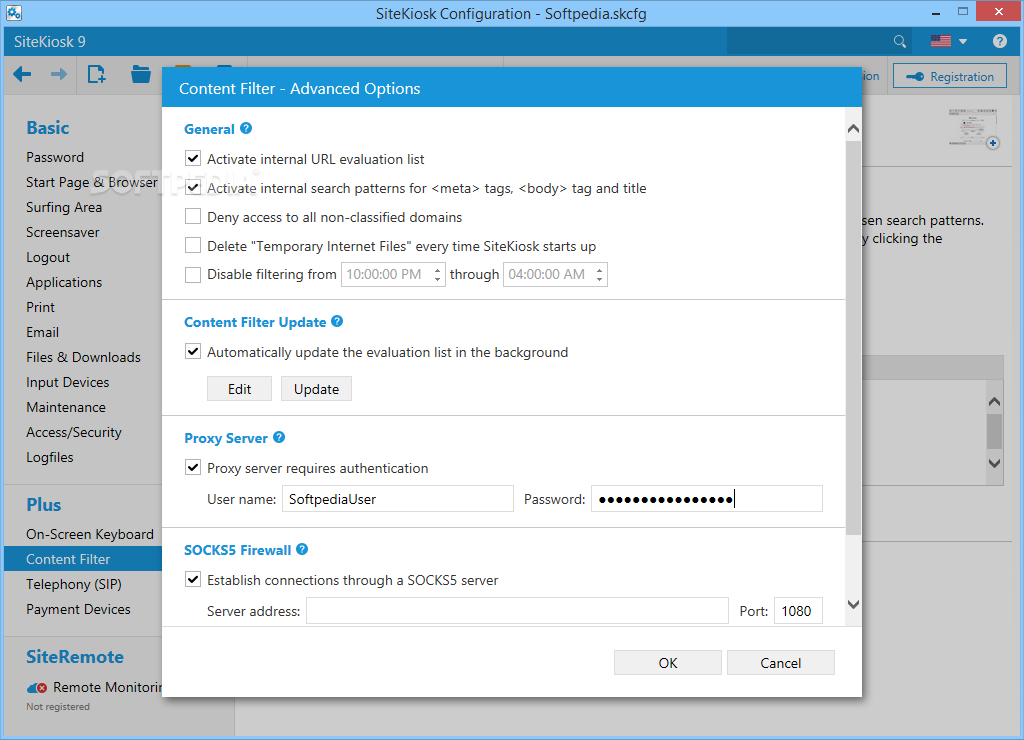Click the Registration button

coord(950,76)
